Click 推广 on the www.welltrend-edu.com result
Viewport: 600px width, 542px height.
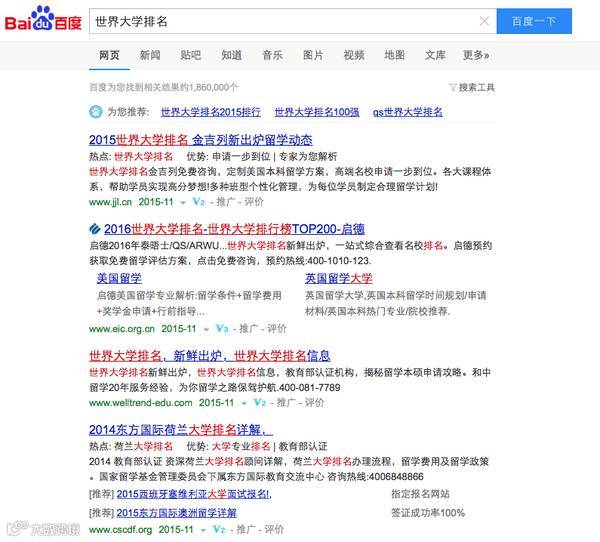coord(286,402)
